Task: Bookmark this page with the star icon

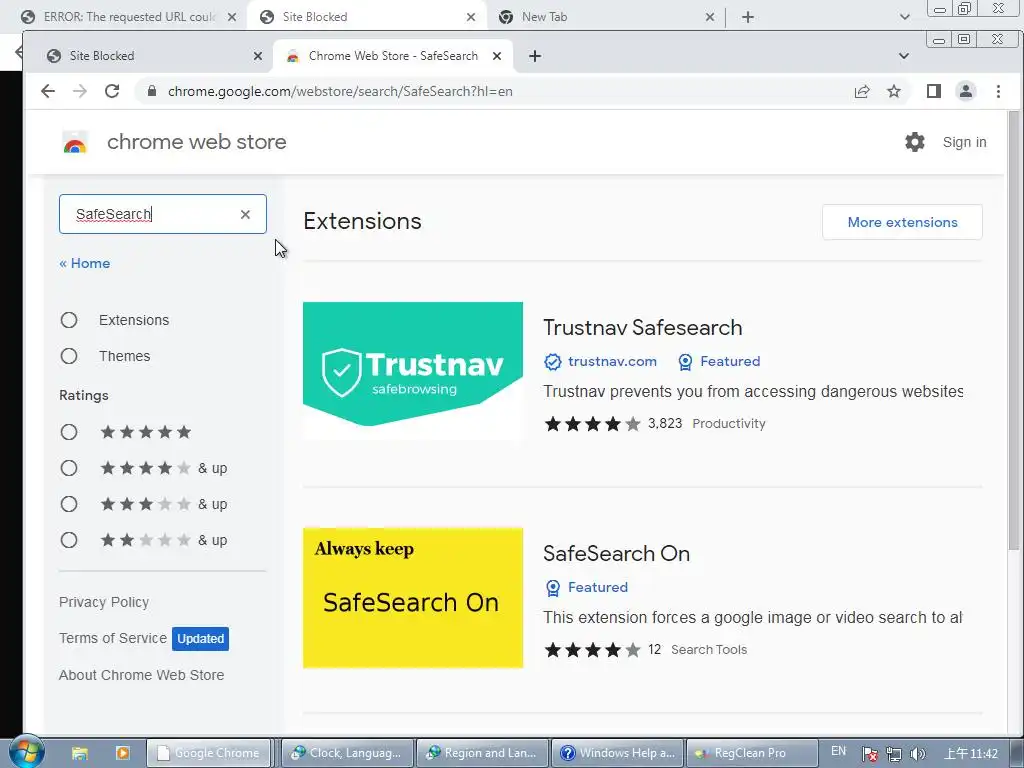Action: [x=894, y=91]
